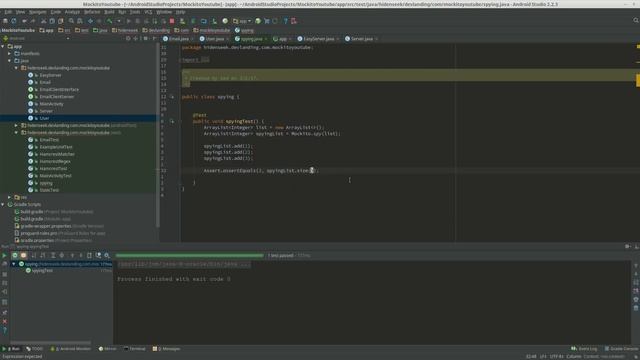Click the MockitoYoutube breadcrumb item
Screen dimensions: 640x360
pyautogui.click(x=18, y=30)
